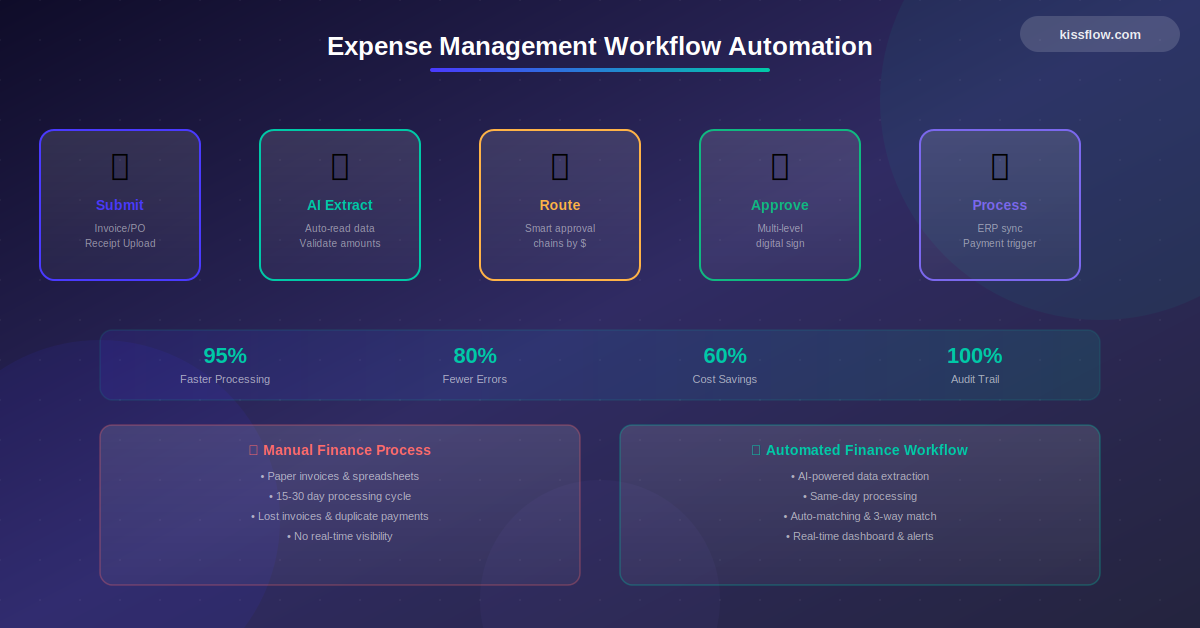The height and width of the screenshot is (628, 1200).
Task: Click 'Multi-level digital sign' description
Action: (x=780, y=236)
